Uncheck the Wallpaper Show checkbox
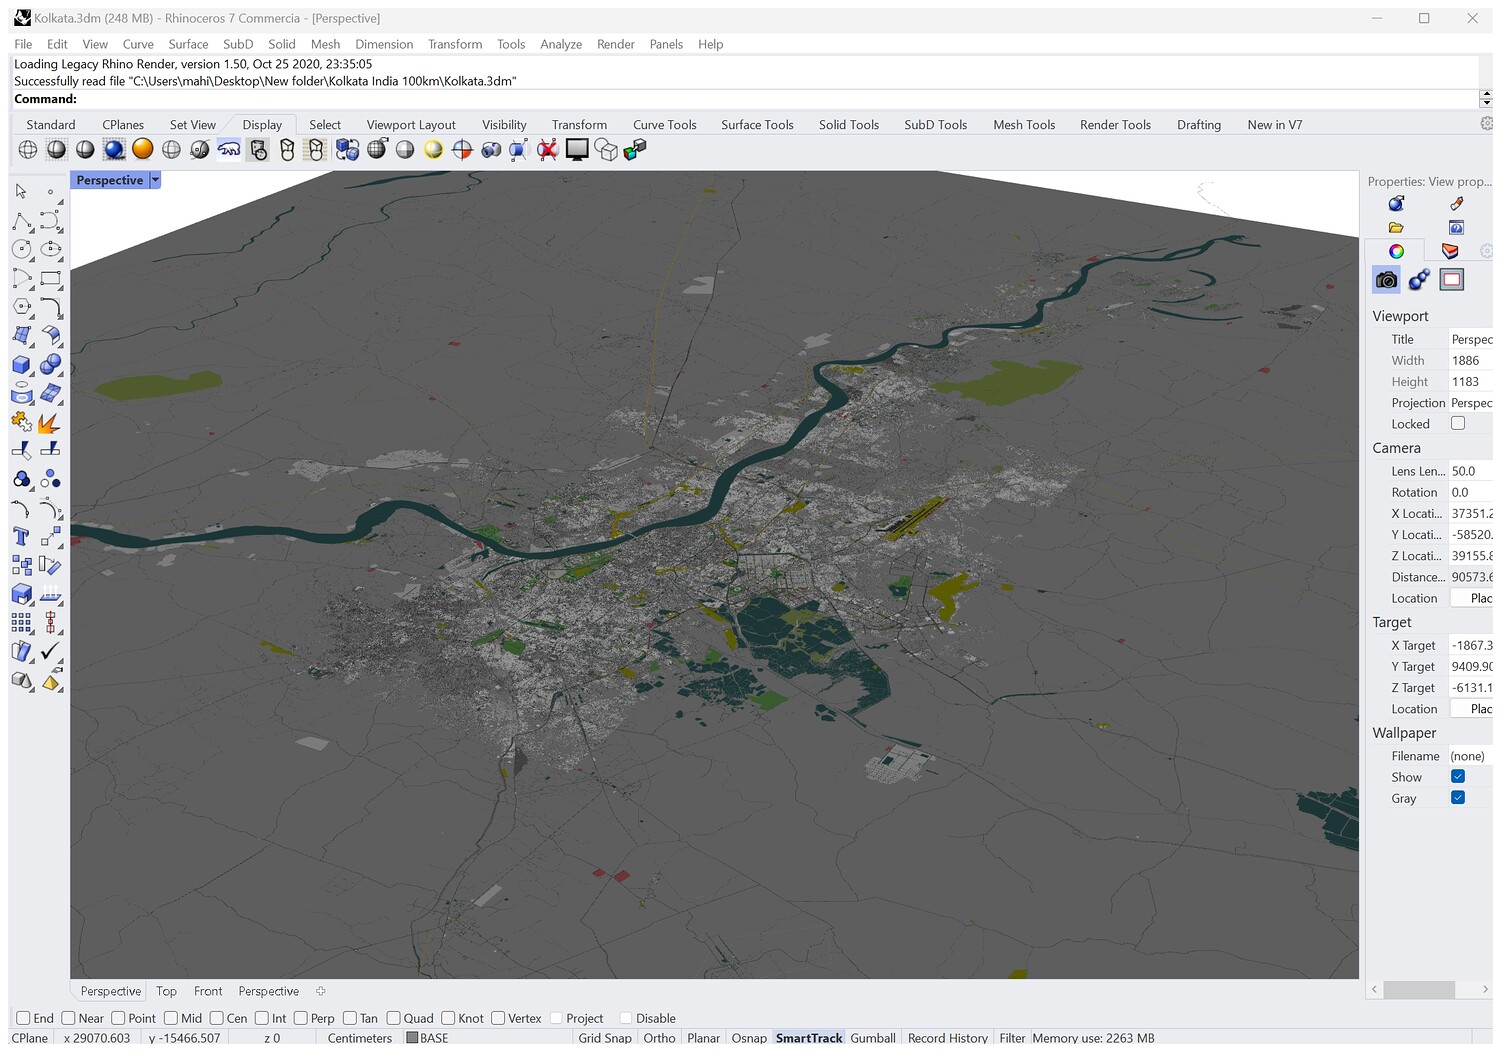The image size is (1499, 1050). pyautogui.click(x=1458, y=777)
